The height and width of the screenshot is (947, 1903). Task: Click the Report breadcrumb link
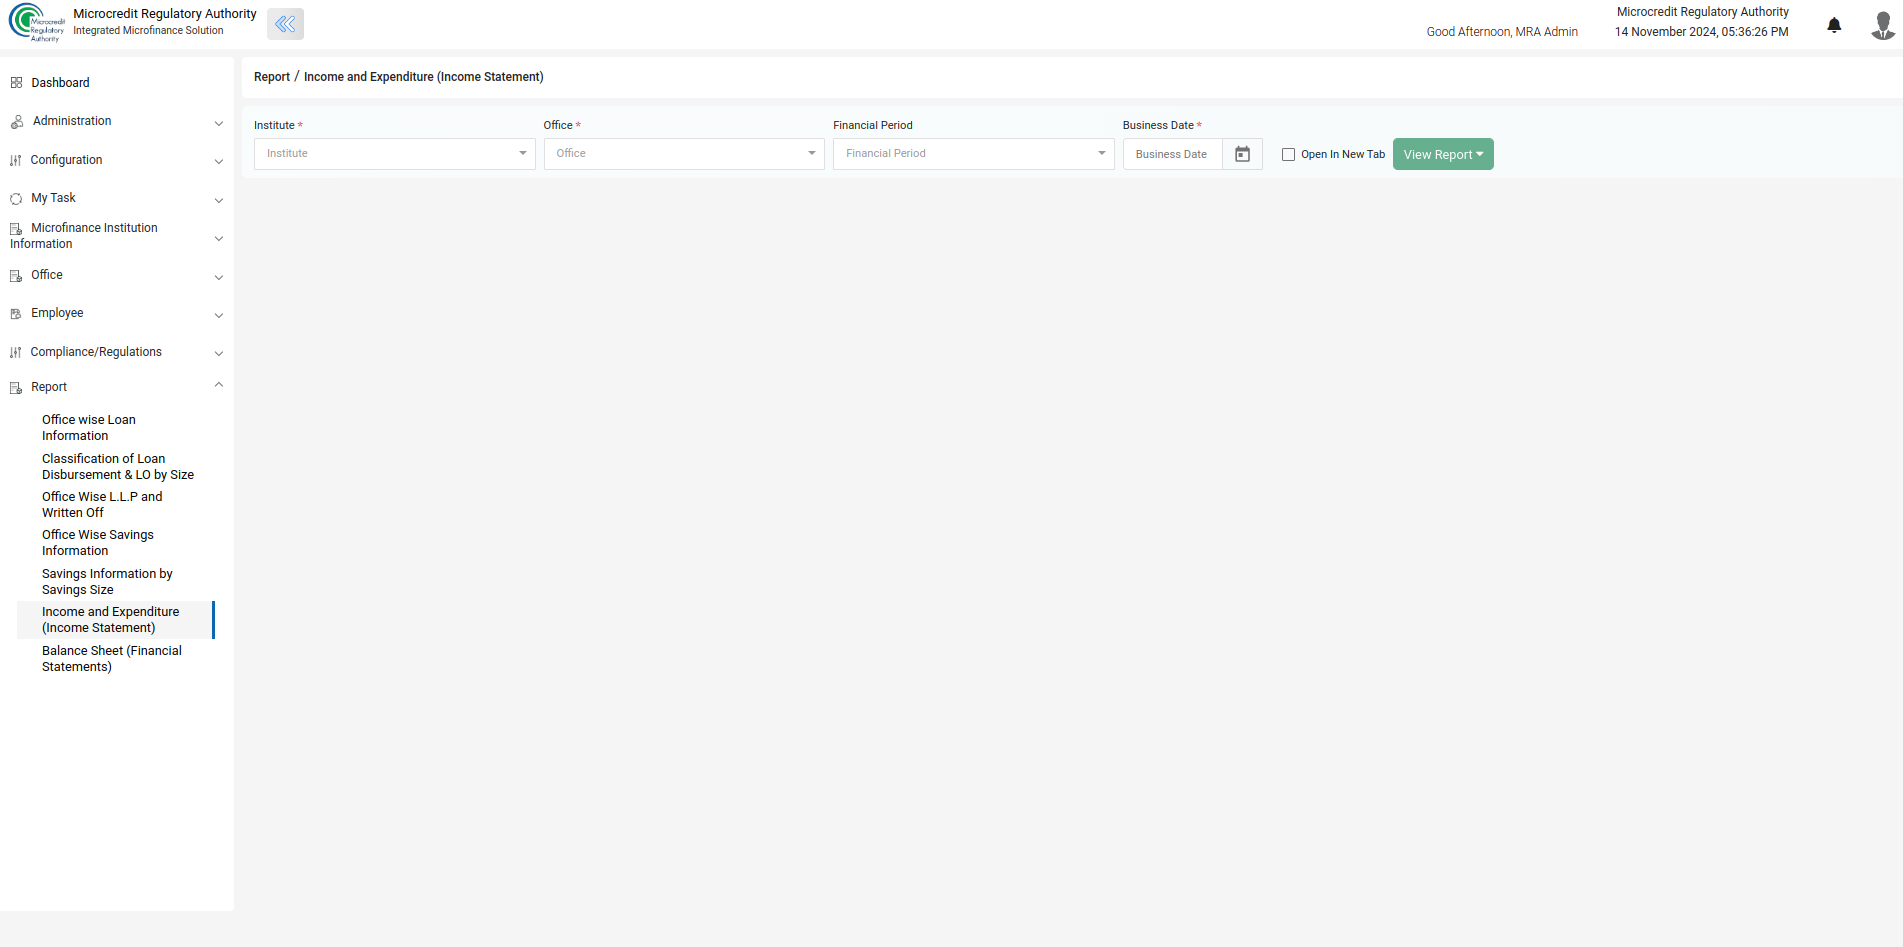tap(272, 77)
